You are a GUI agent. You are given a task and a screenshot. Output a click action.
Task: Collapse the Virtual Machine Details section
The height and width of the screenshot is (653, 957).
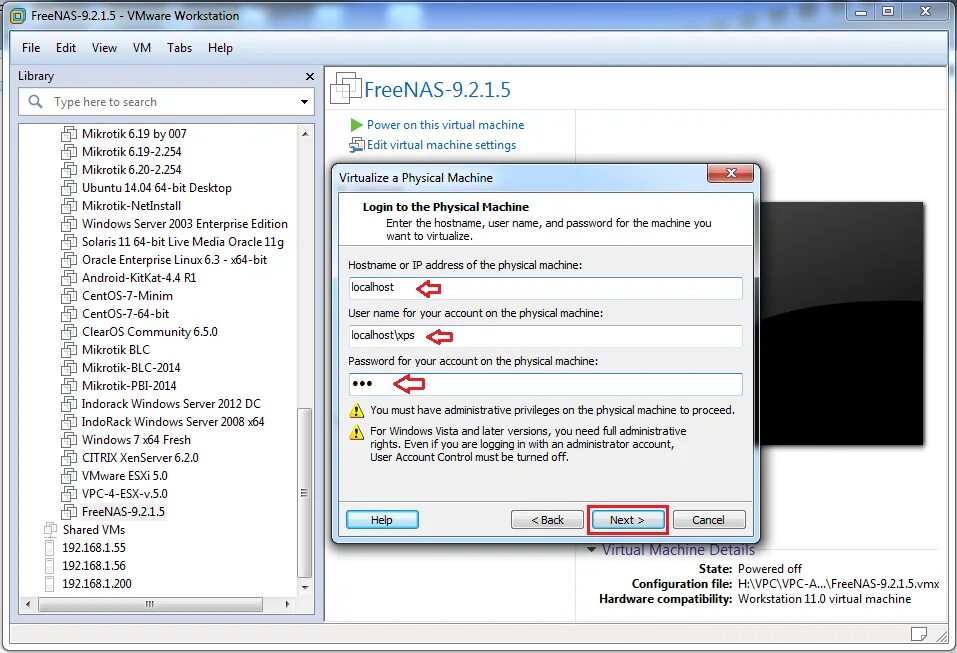tap(591, 550)
